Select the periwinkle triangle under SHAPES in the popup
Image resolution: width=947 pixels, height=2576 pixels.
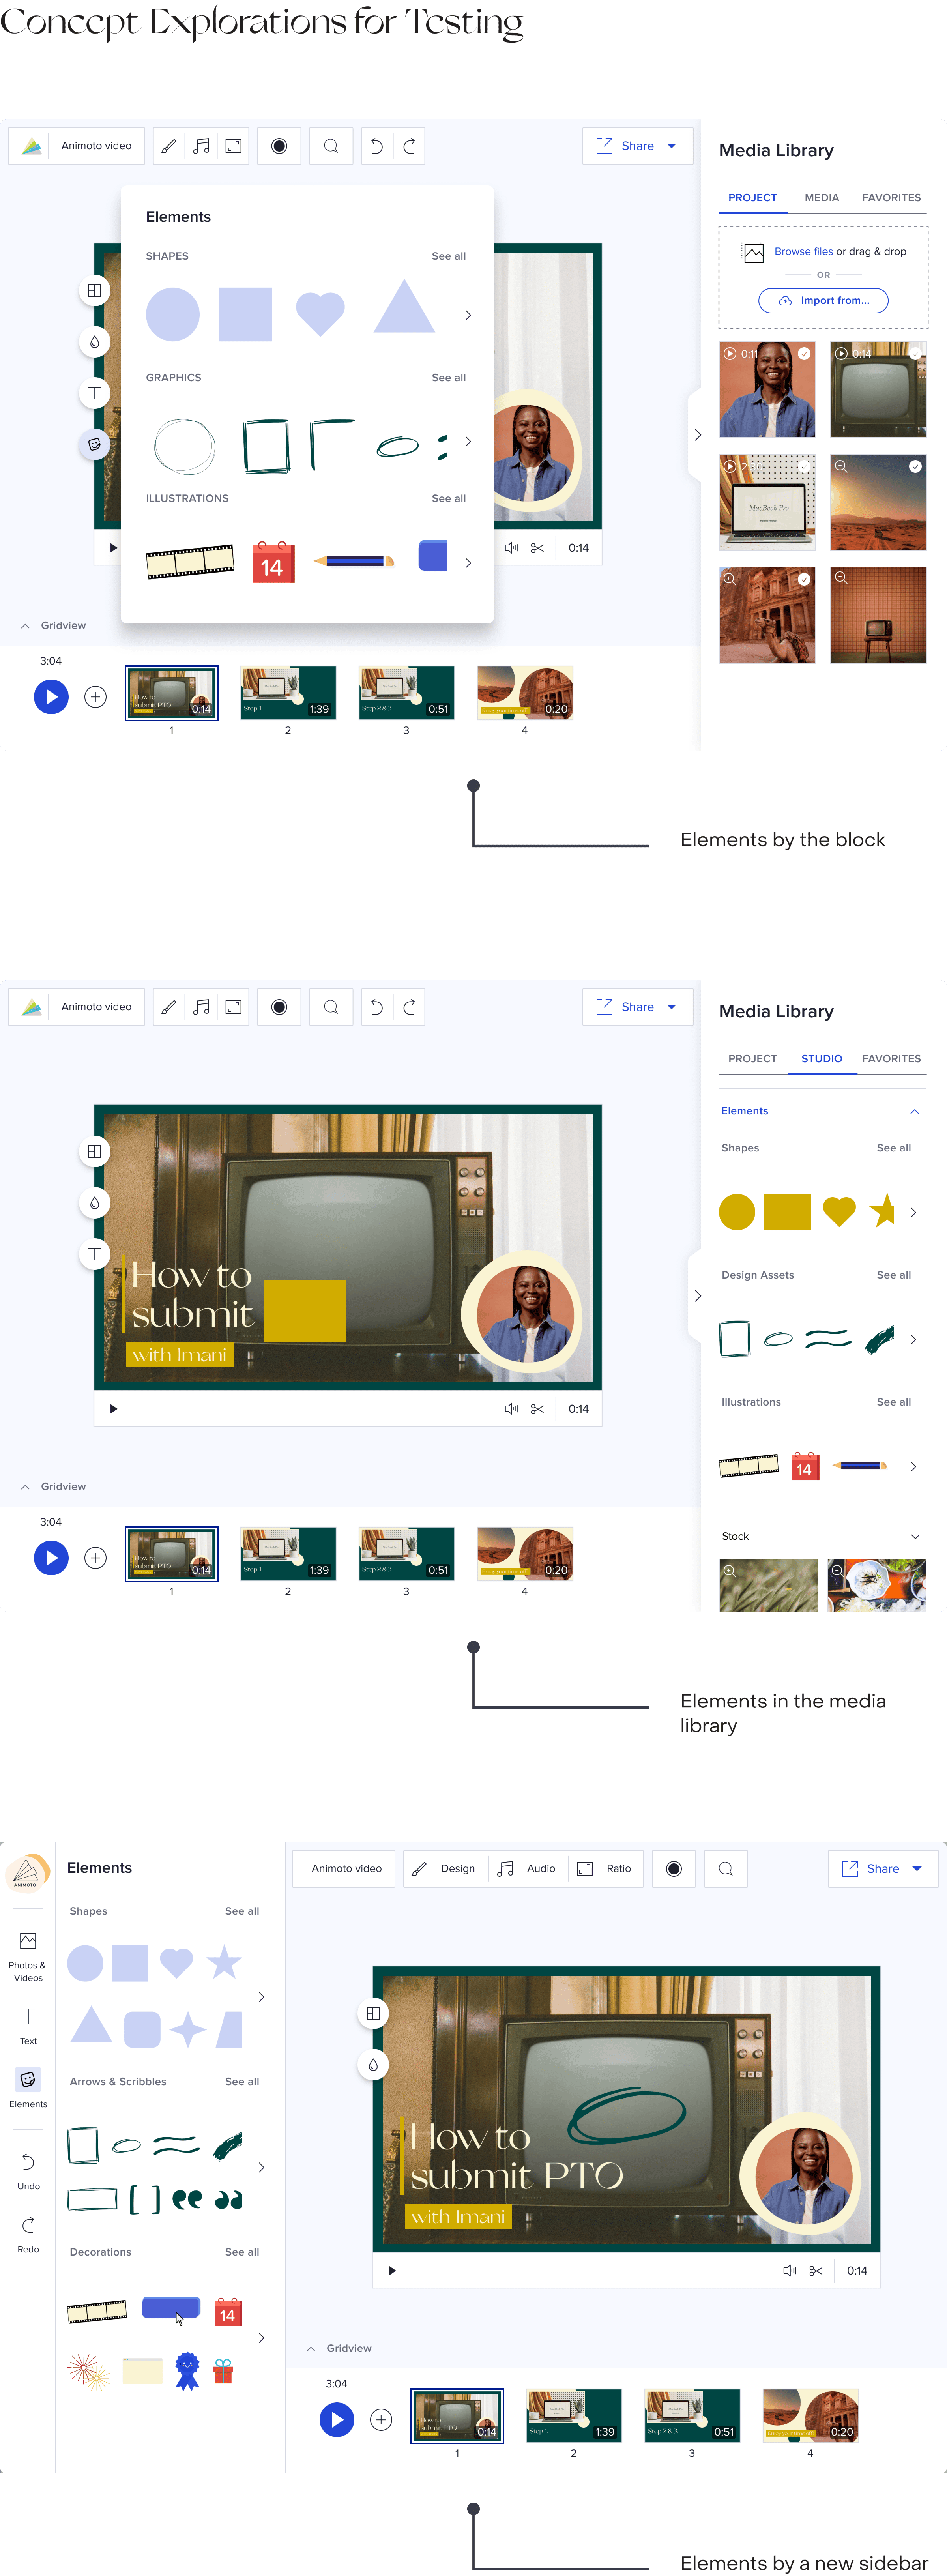404,307
